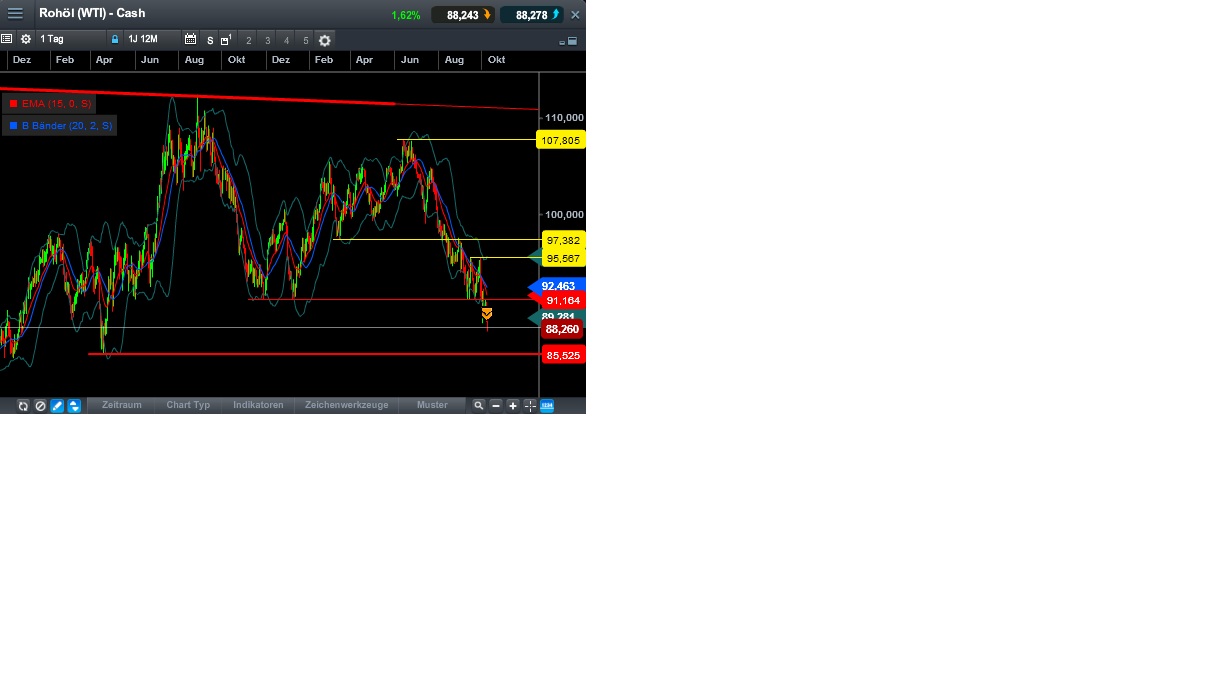The image size is (1207, 698).
Task: Open the Indikatoren menu
Action: (258, 405)
